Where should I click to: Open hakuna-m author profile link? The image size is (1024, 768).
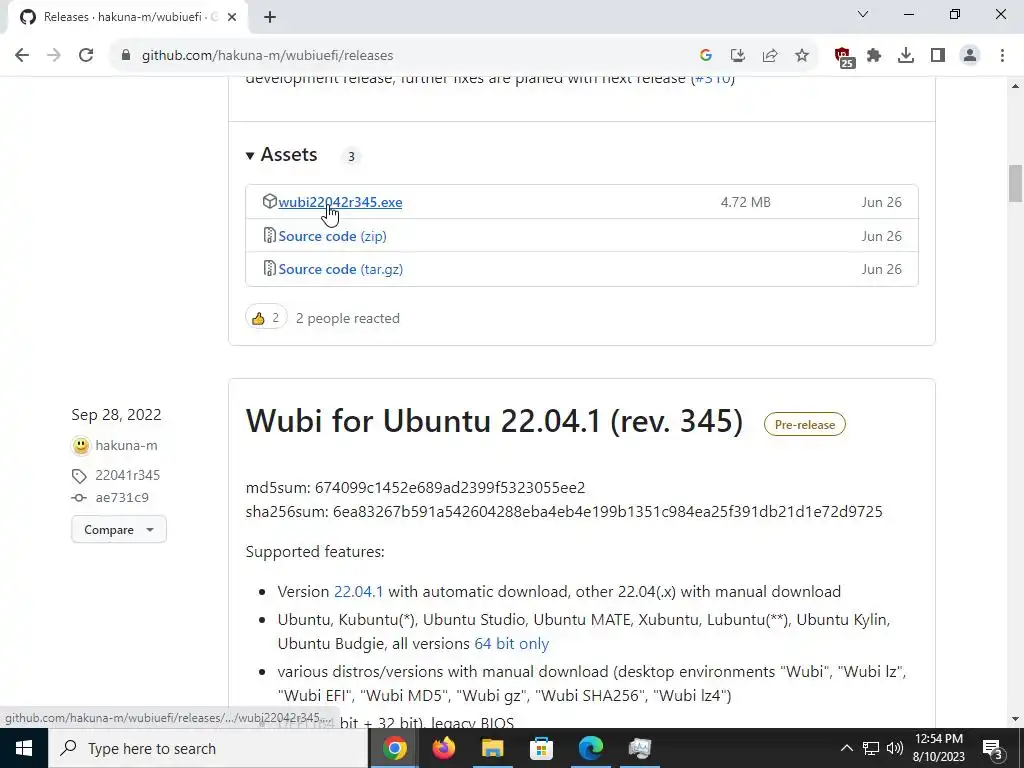coord(126,445)
